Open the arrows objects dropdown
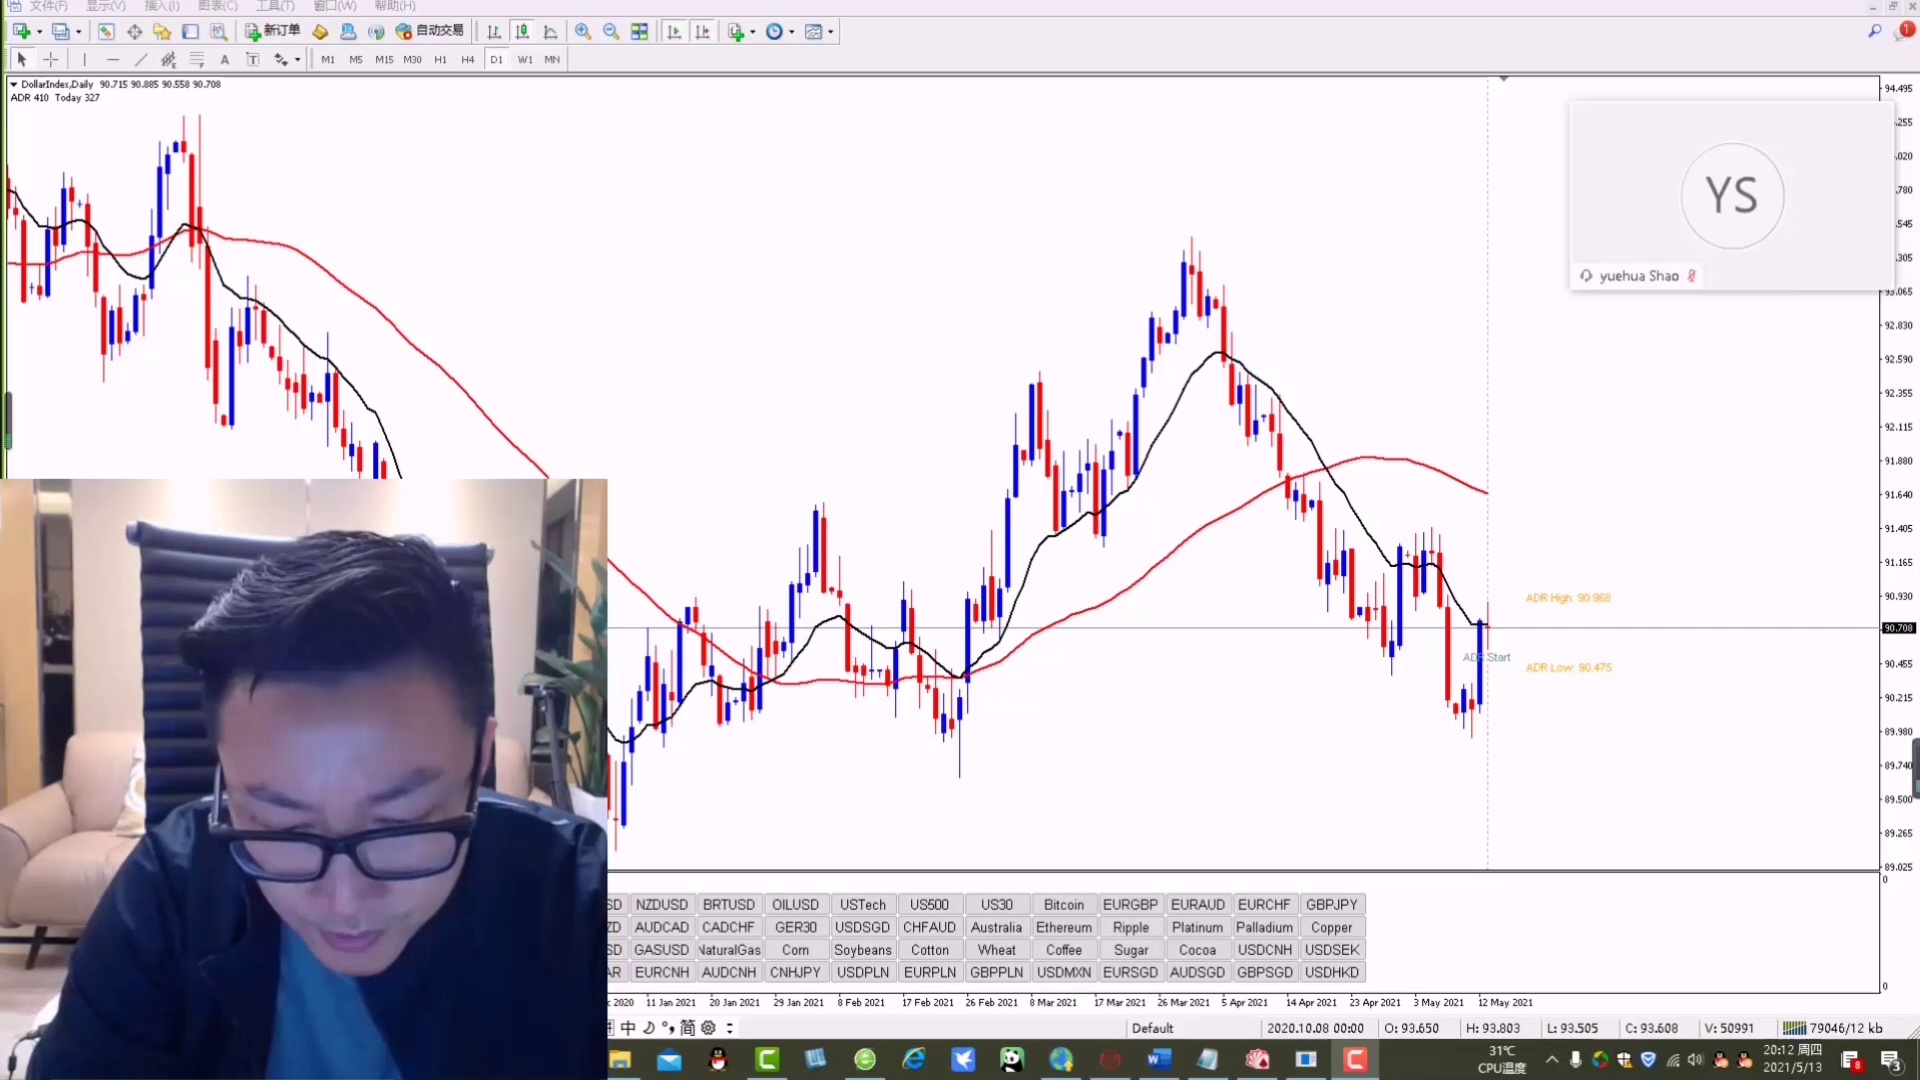 pyautogui.click(x=297, y=60)
